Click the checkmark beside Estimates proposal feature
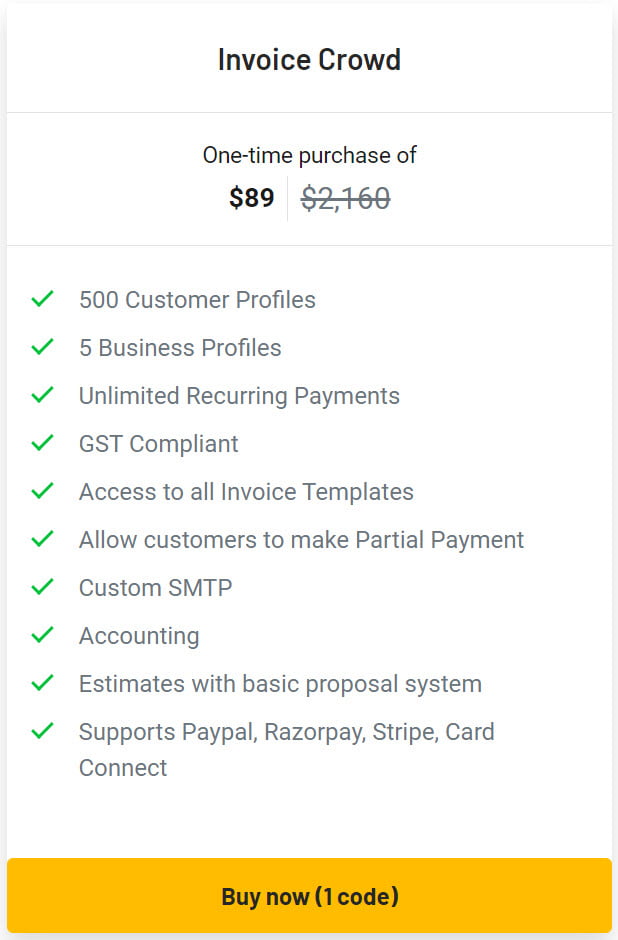 [42, 681]
